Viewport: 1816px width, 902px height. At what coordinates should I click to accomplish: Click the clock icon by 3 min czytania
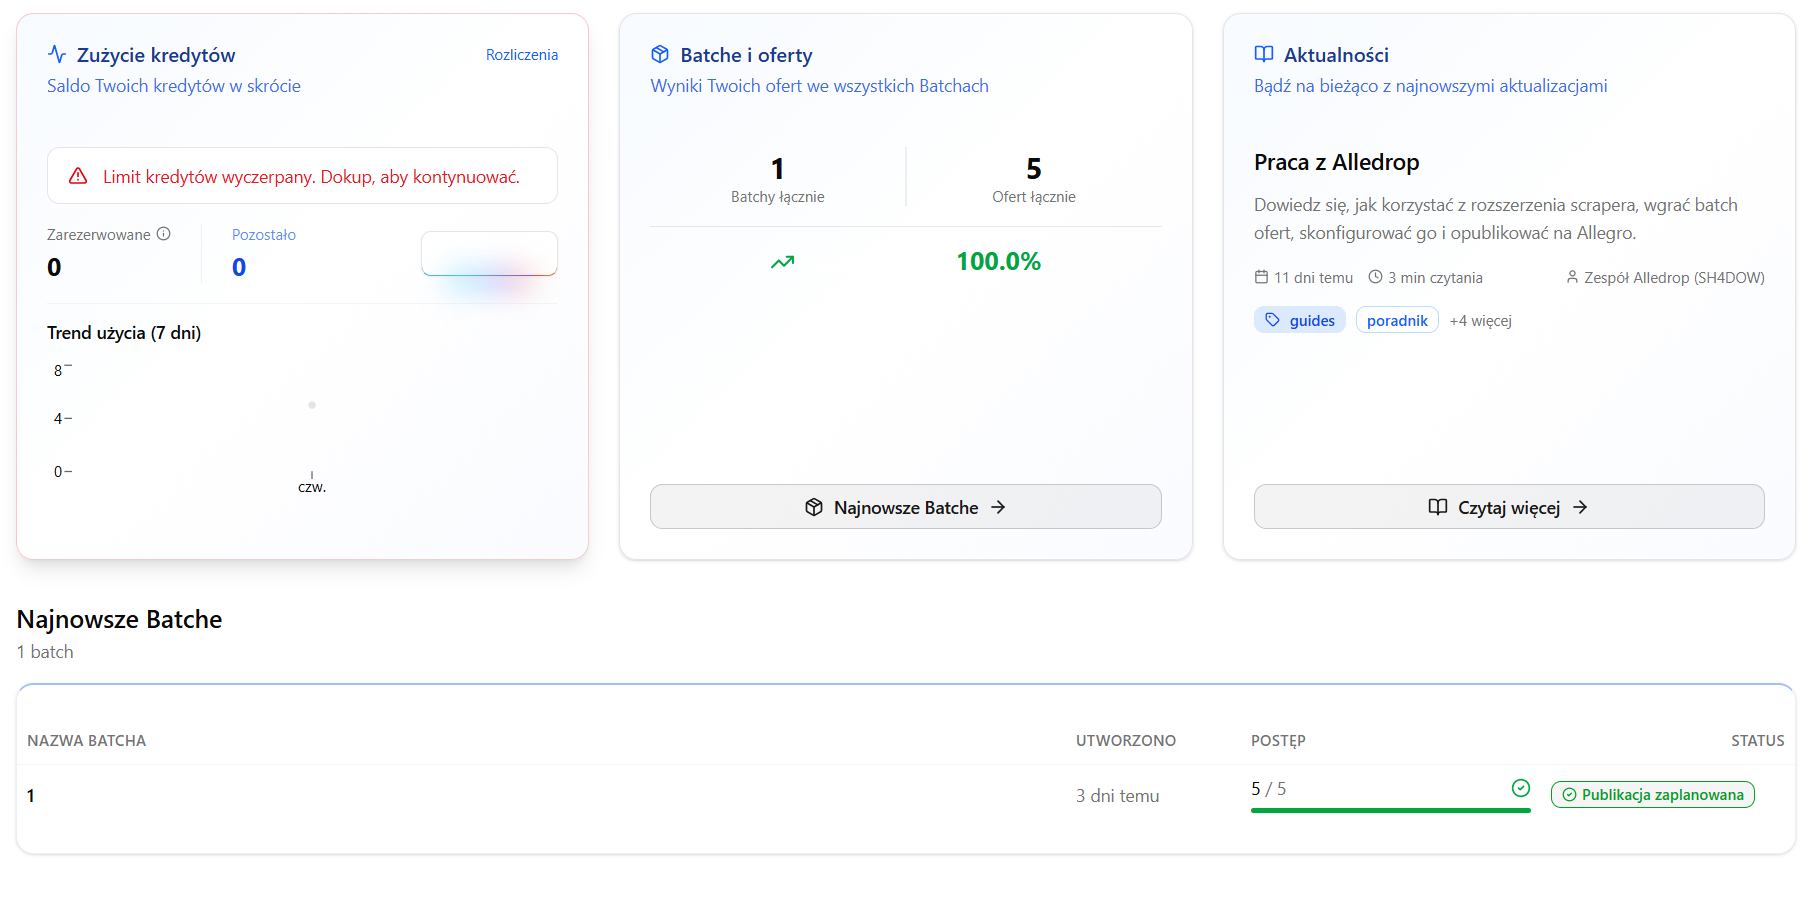click(1375, 277)
